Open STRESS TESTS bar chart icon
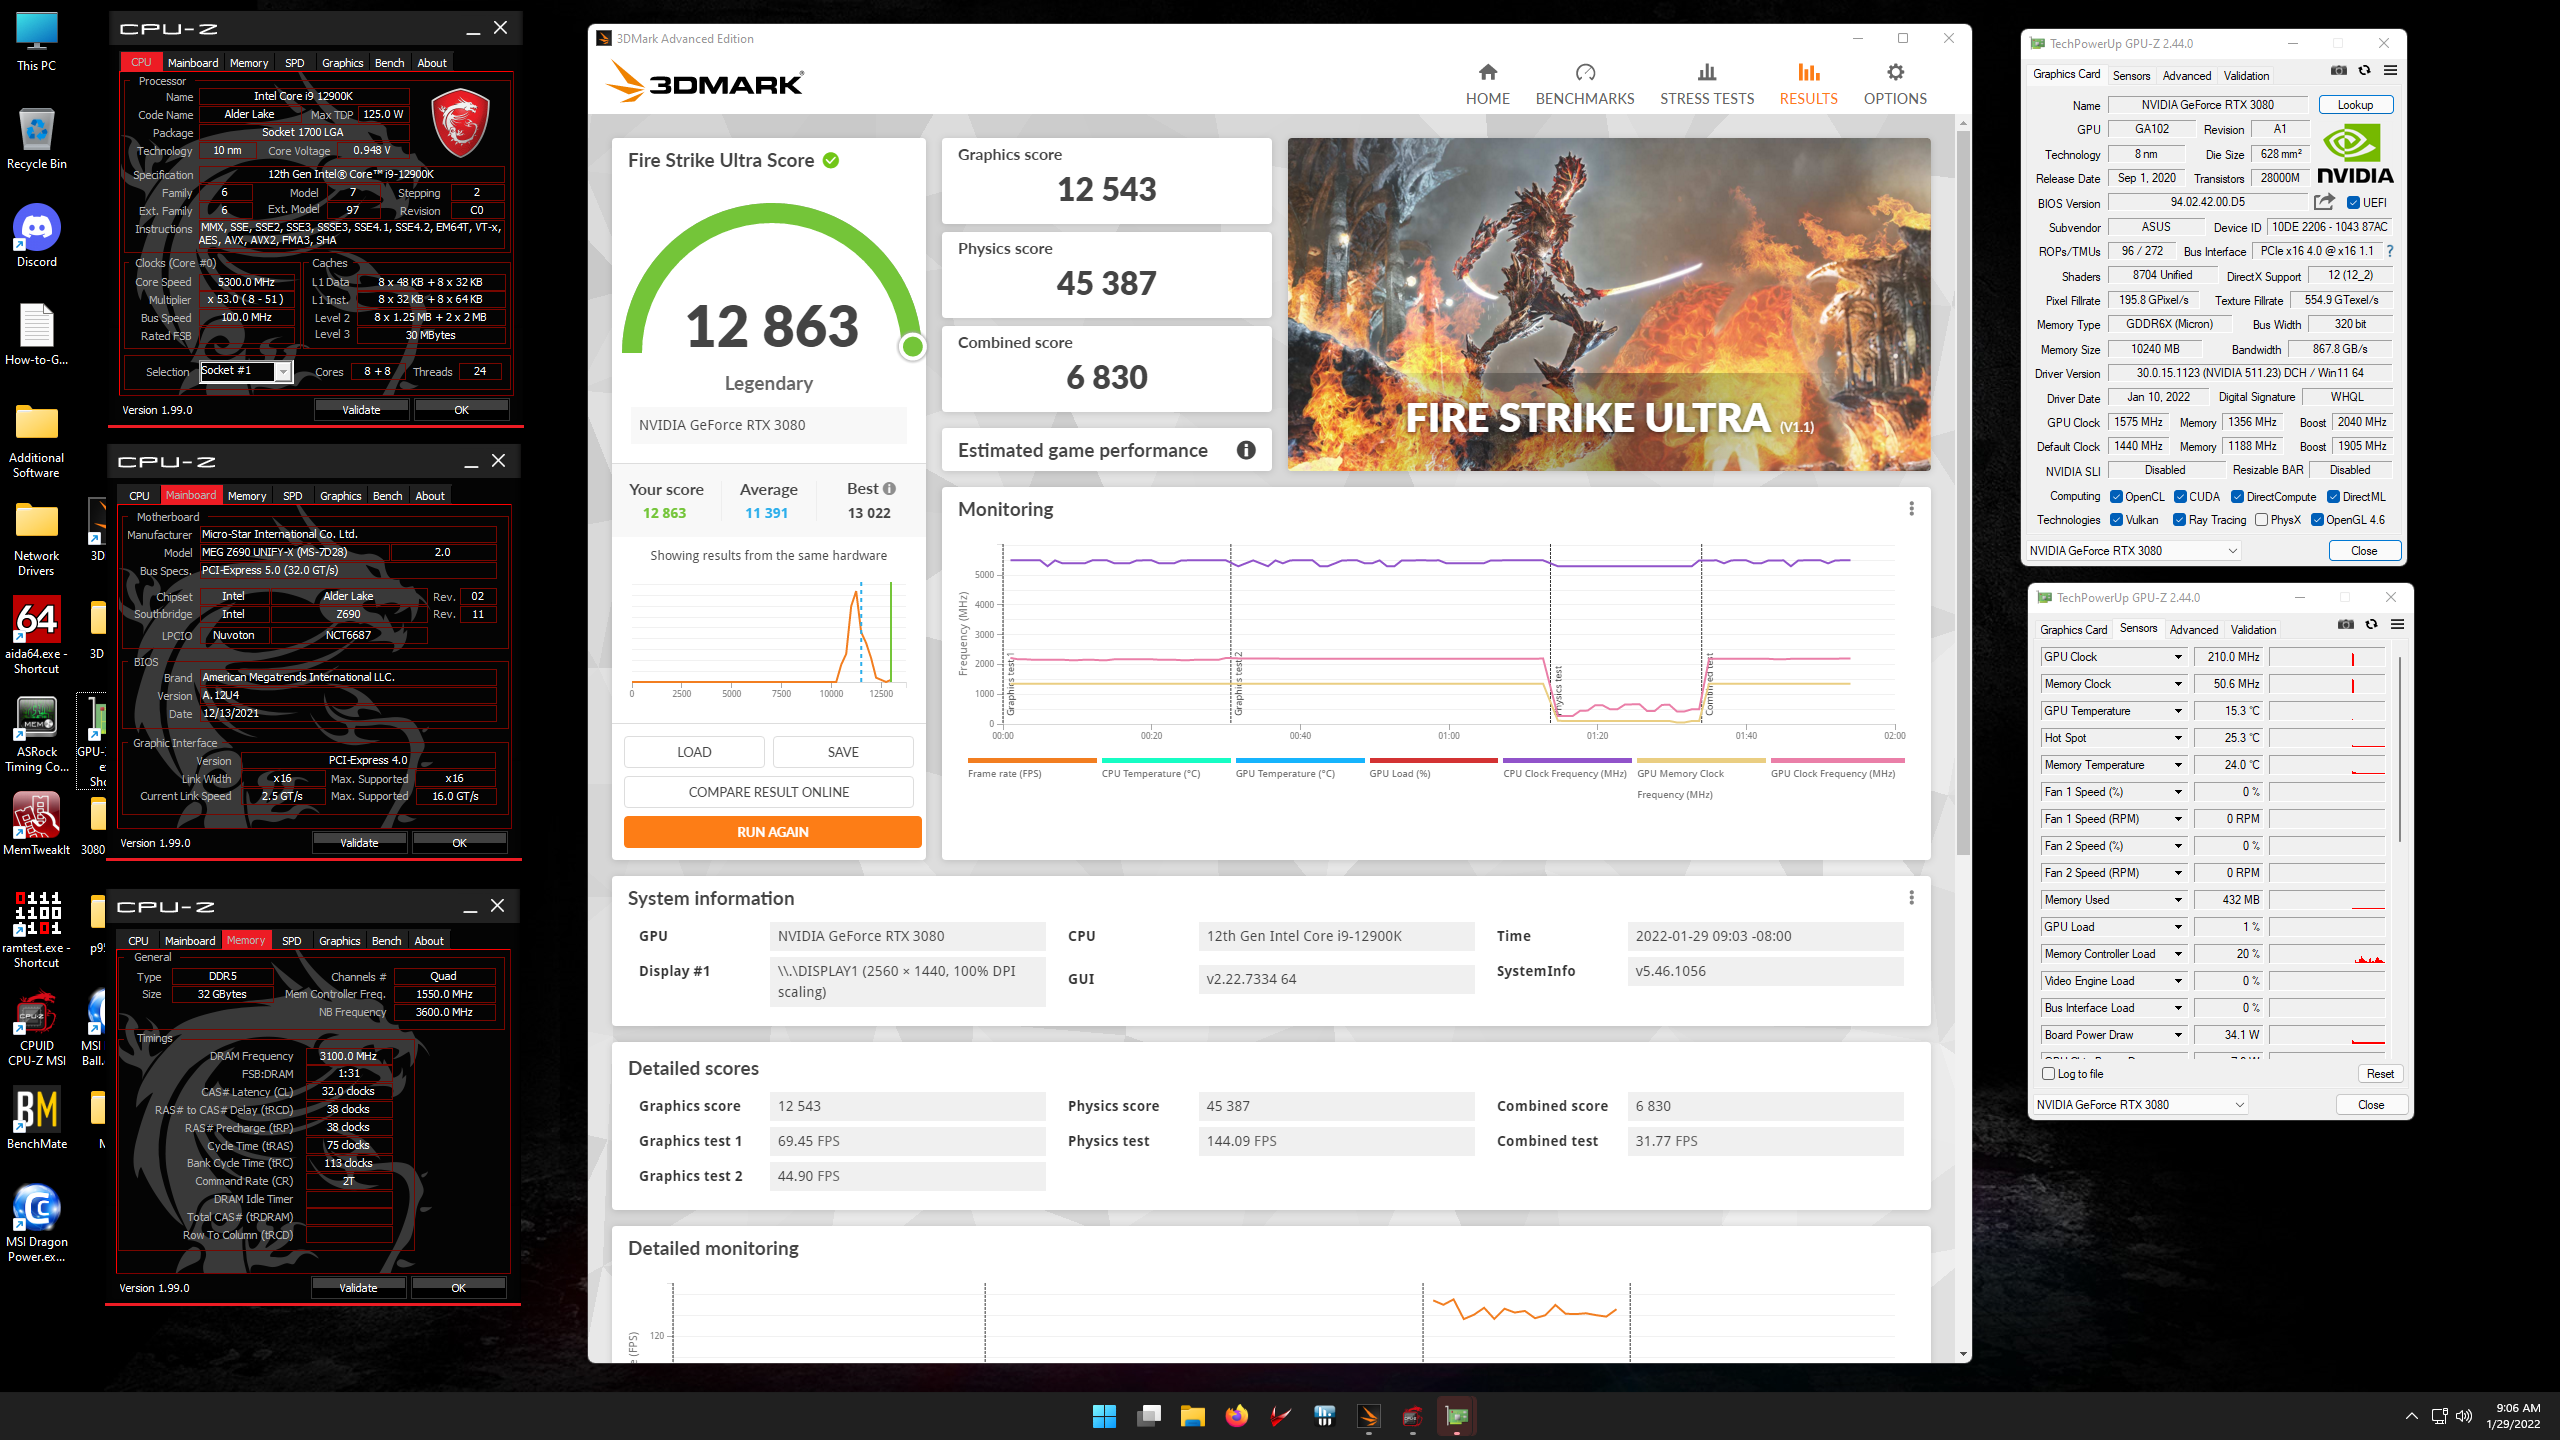The image size is (2560, 1440). [x=1706, y=72]
